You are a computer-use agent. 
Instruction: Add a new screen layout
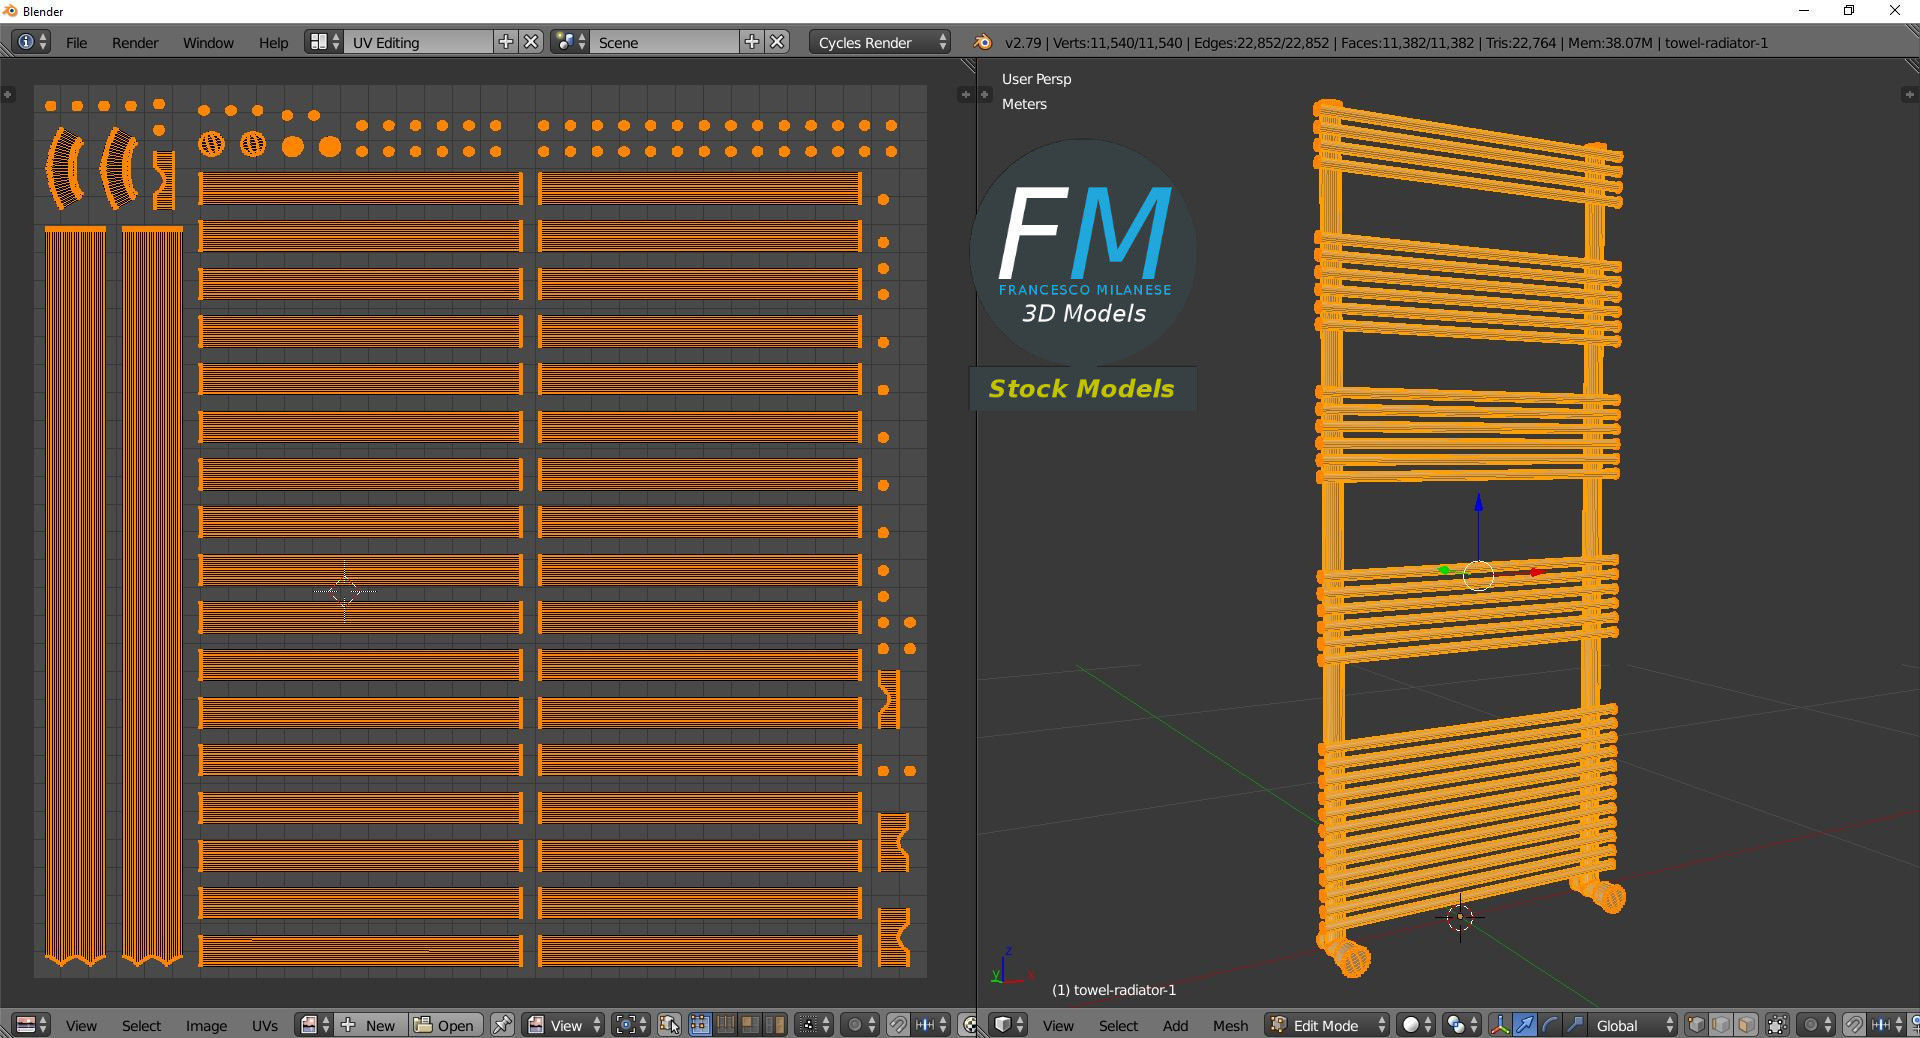506,42
